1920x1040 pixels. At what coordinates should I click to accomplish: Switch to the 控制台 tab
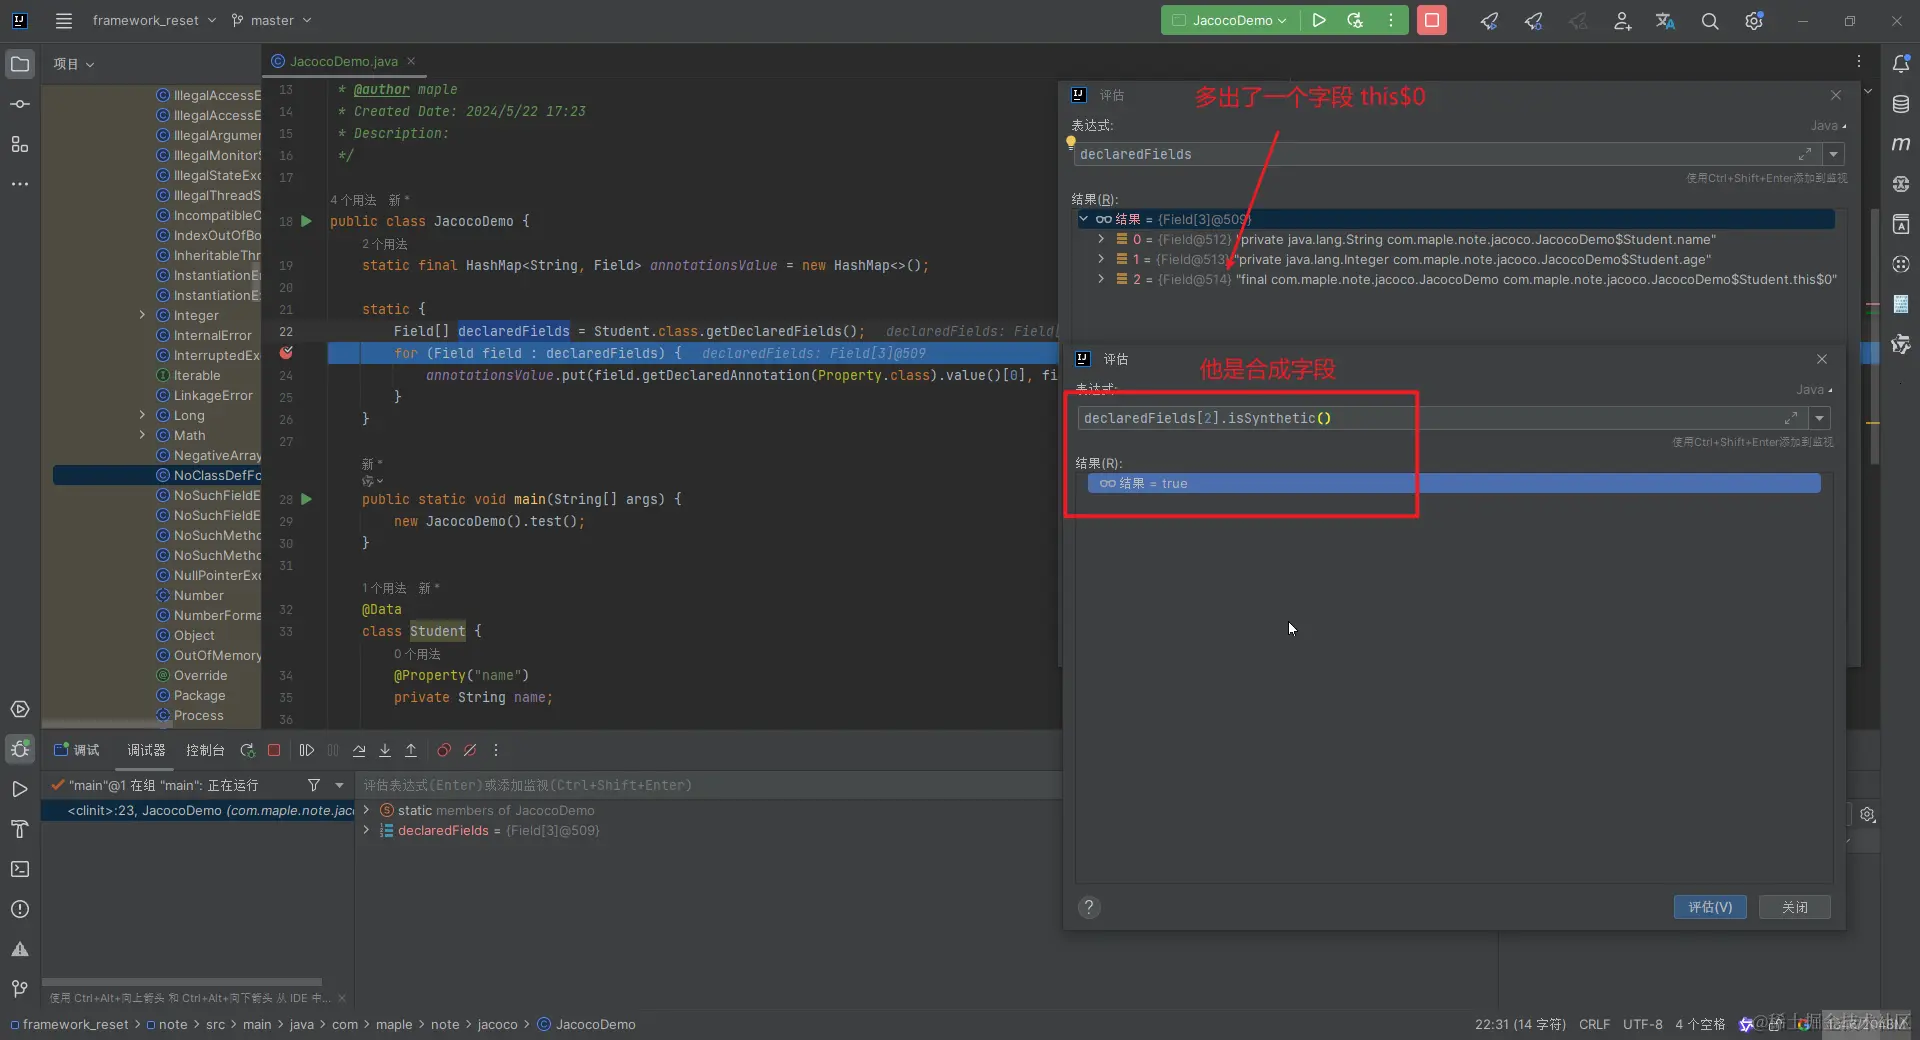pos(205,750)
